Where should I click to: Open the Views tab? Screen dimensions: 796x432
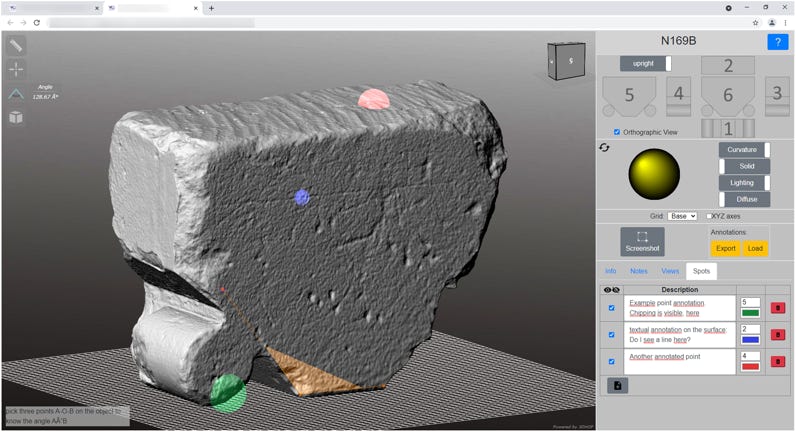point(669,271)
